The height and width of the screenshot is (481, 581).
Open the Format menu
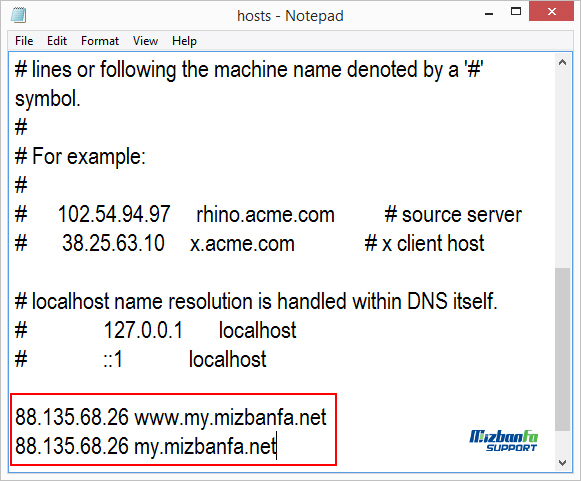(x=100, y=41)
